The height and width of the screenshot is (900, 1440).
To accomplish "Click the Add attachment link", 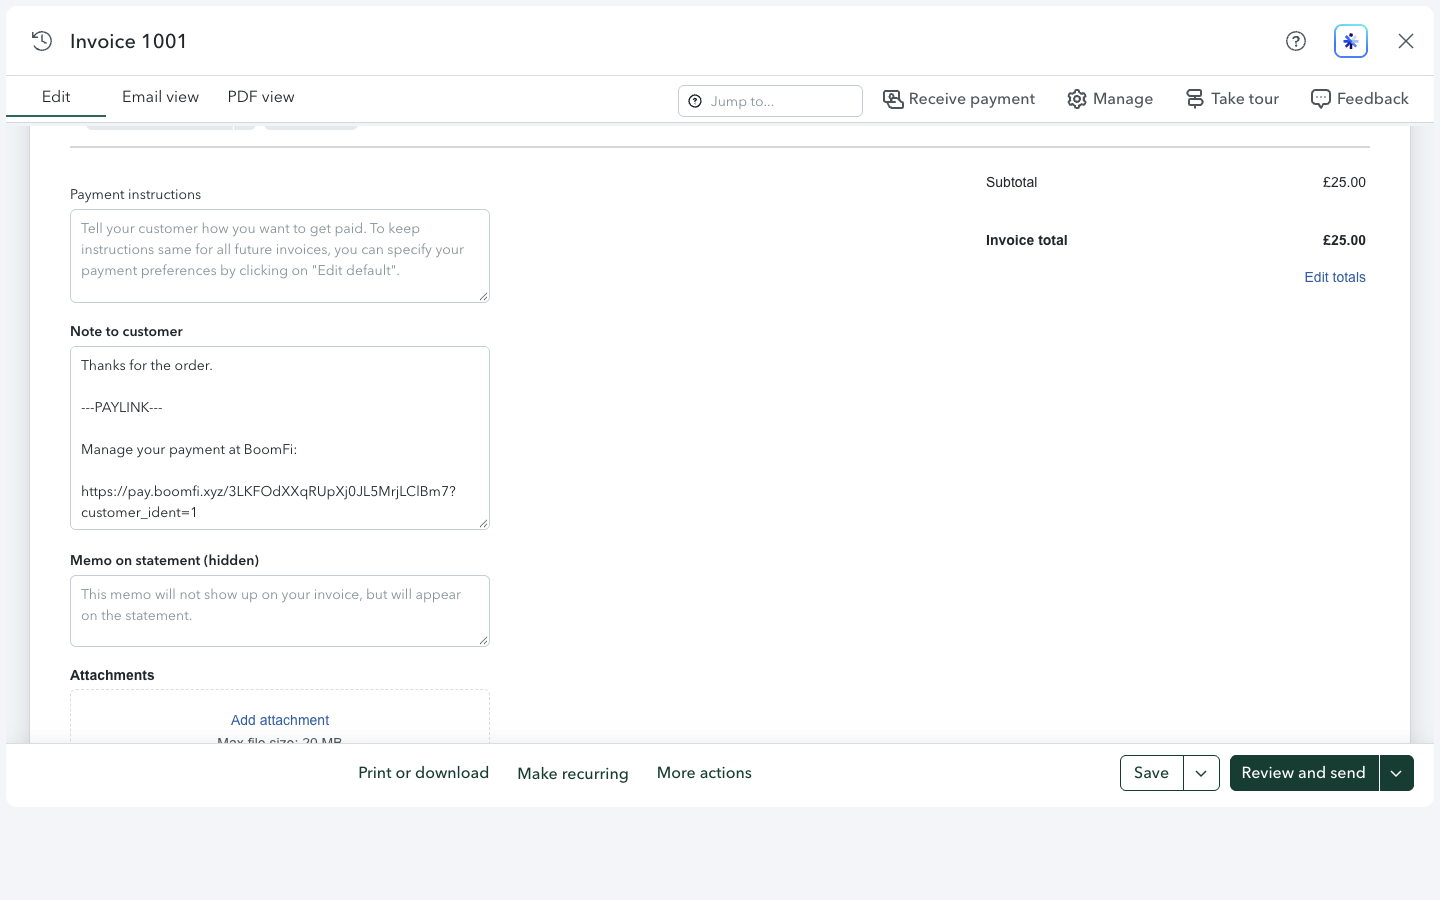I will click(280, 720).
